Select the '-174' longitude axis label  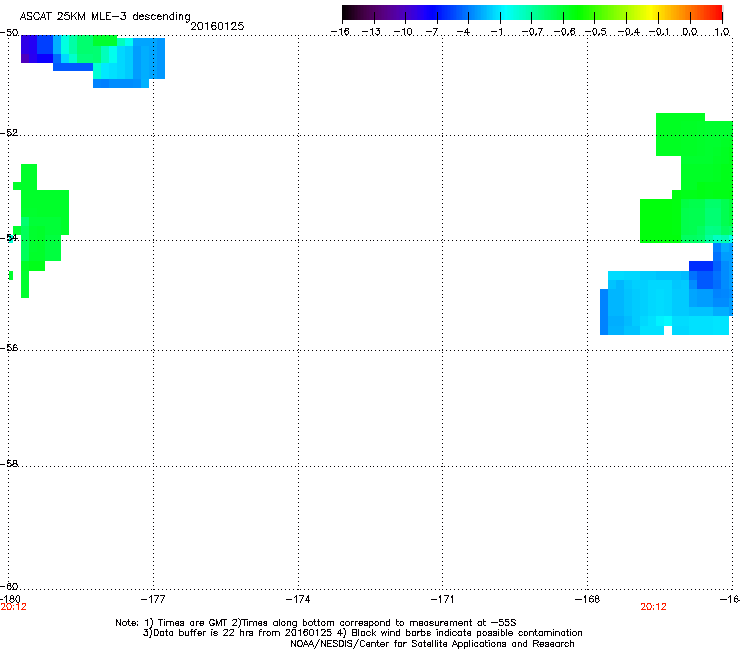(298, 599)
